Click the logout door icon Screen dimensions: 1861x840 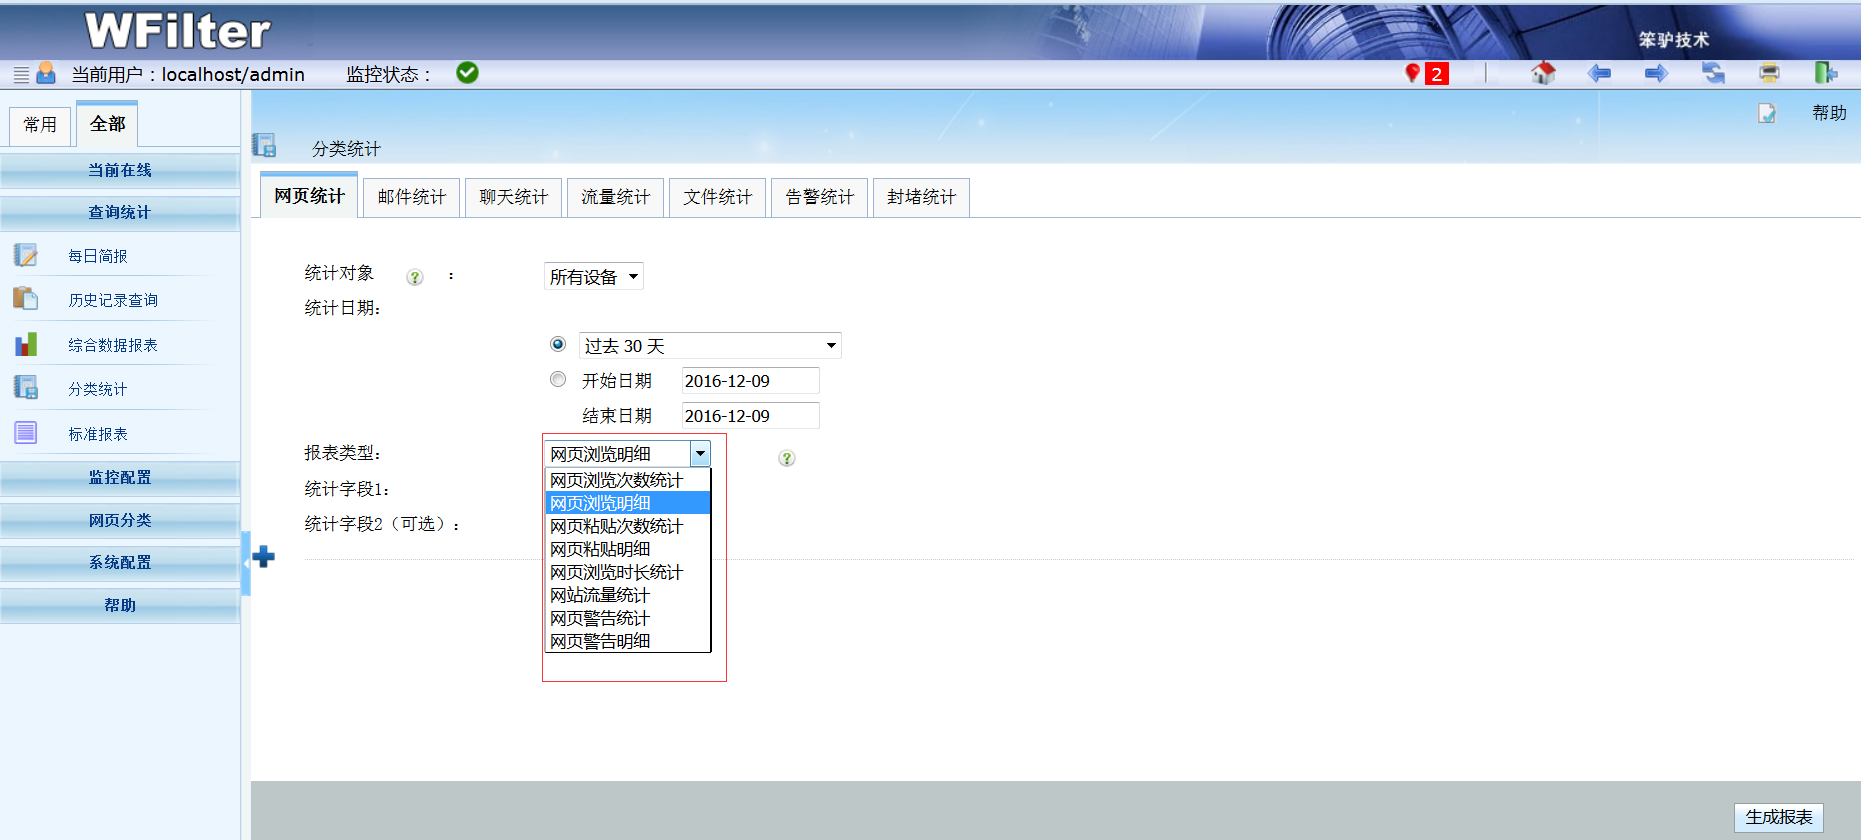point(1825,73)
